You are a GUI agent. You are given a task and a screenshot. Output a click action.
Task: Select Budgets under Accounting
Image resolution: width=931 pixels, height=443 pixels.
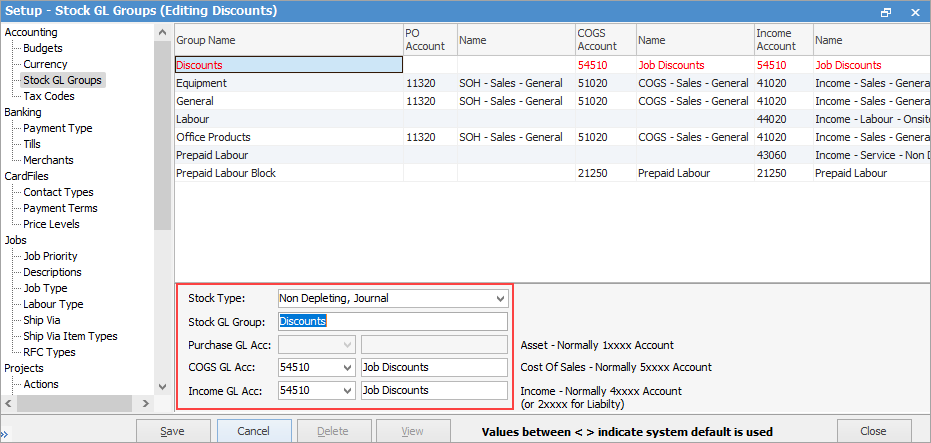[43, 48]
